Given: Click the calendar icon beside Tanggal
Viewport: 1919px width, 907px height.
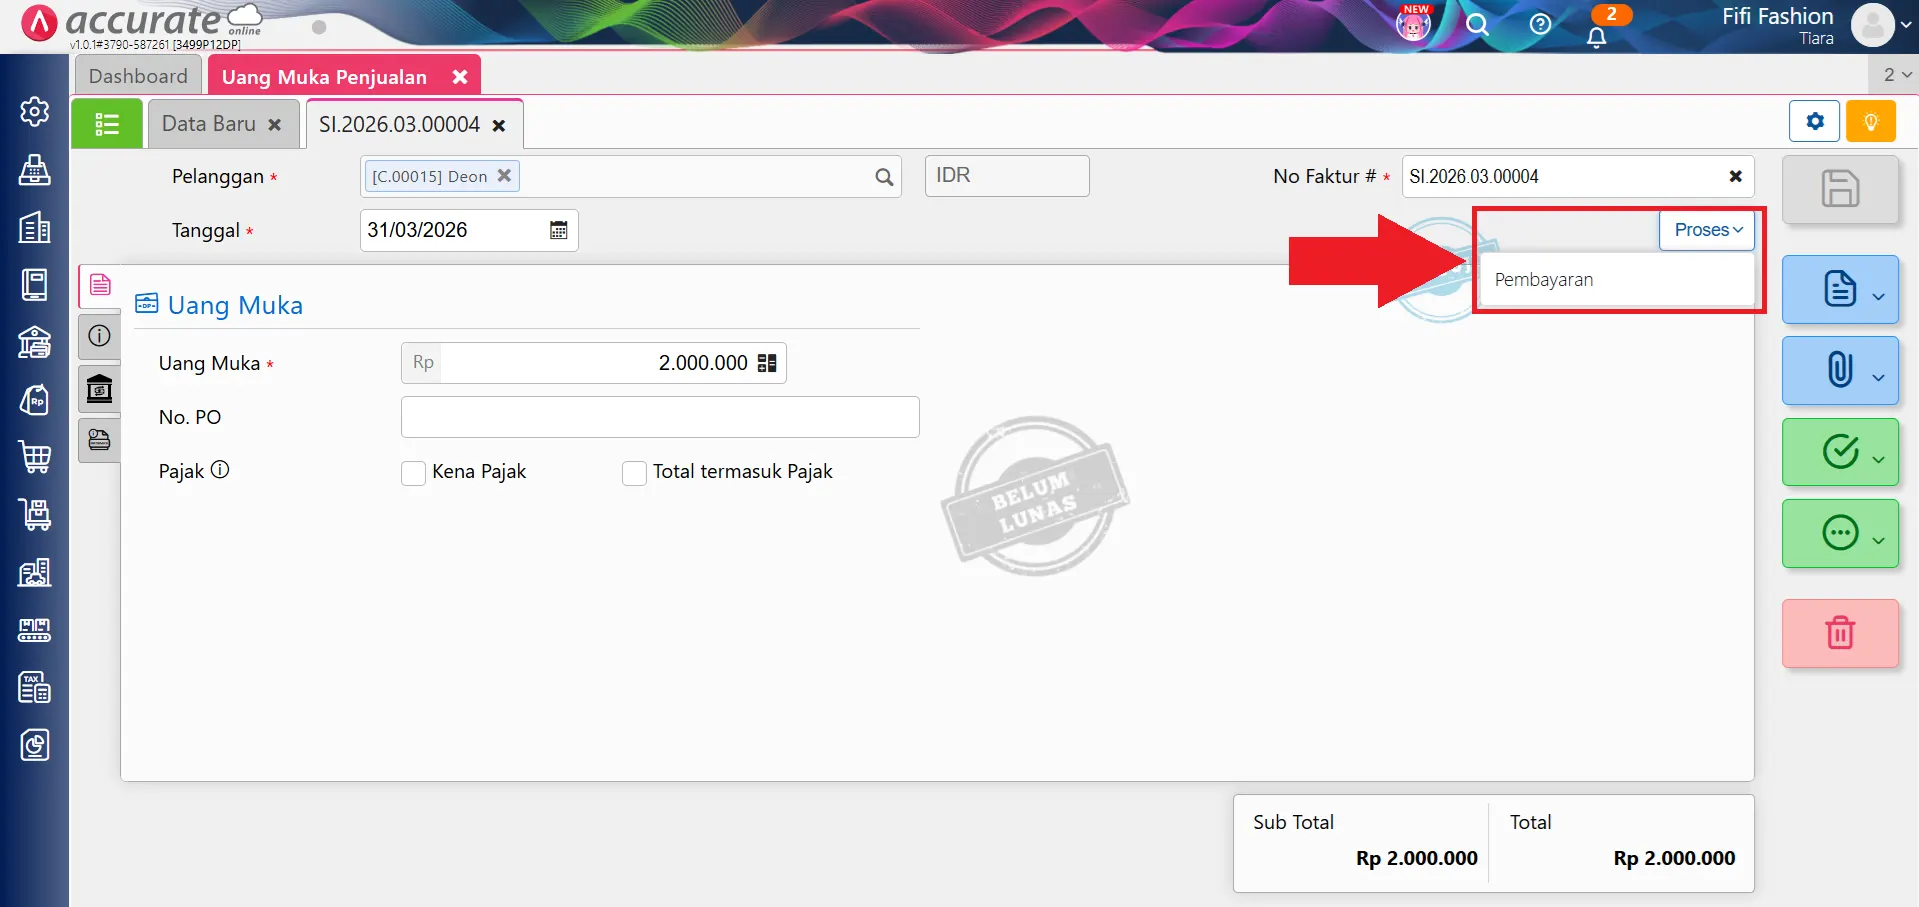Looking at the screenshot, I should click(x=558, y=230).
